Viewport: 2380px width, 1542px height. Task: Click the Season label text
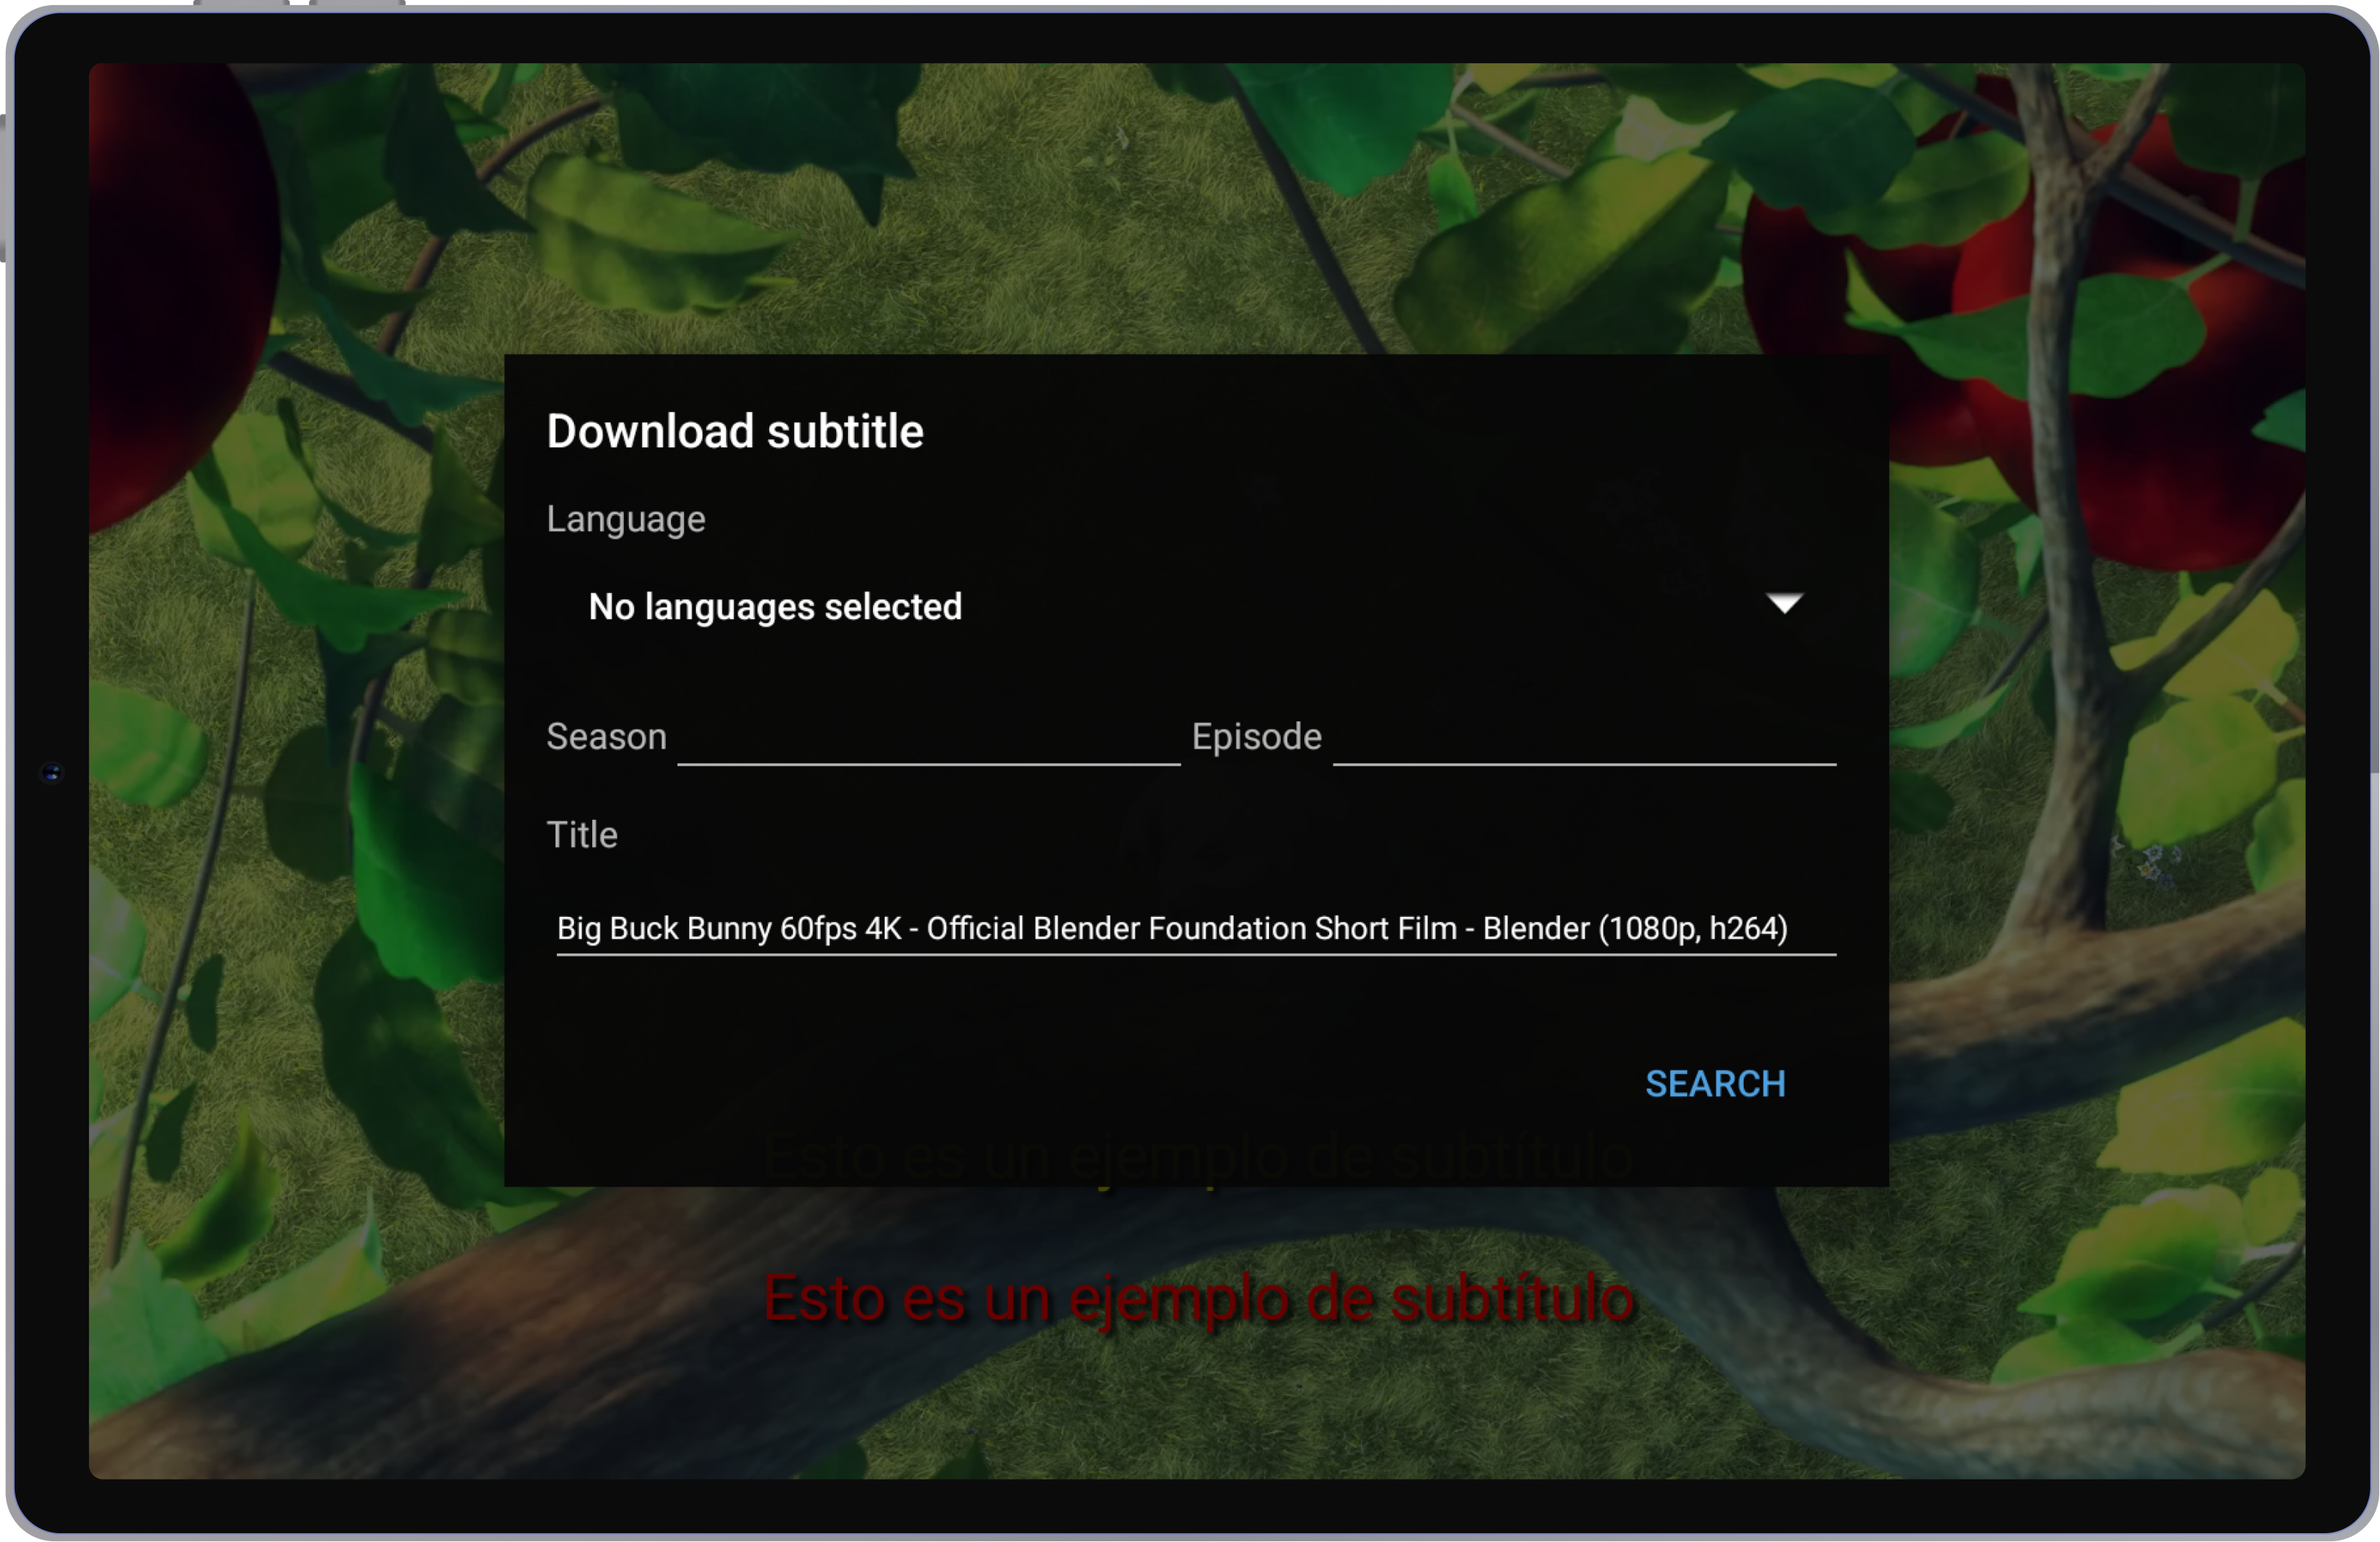pyautogui.click(x=606, y=736)
